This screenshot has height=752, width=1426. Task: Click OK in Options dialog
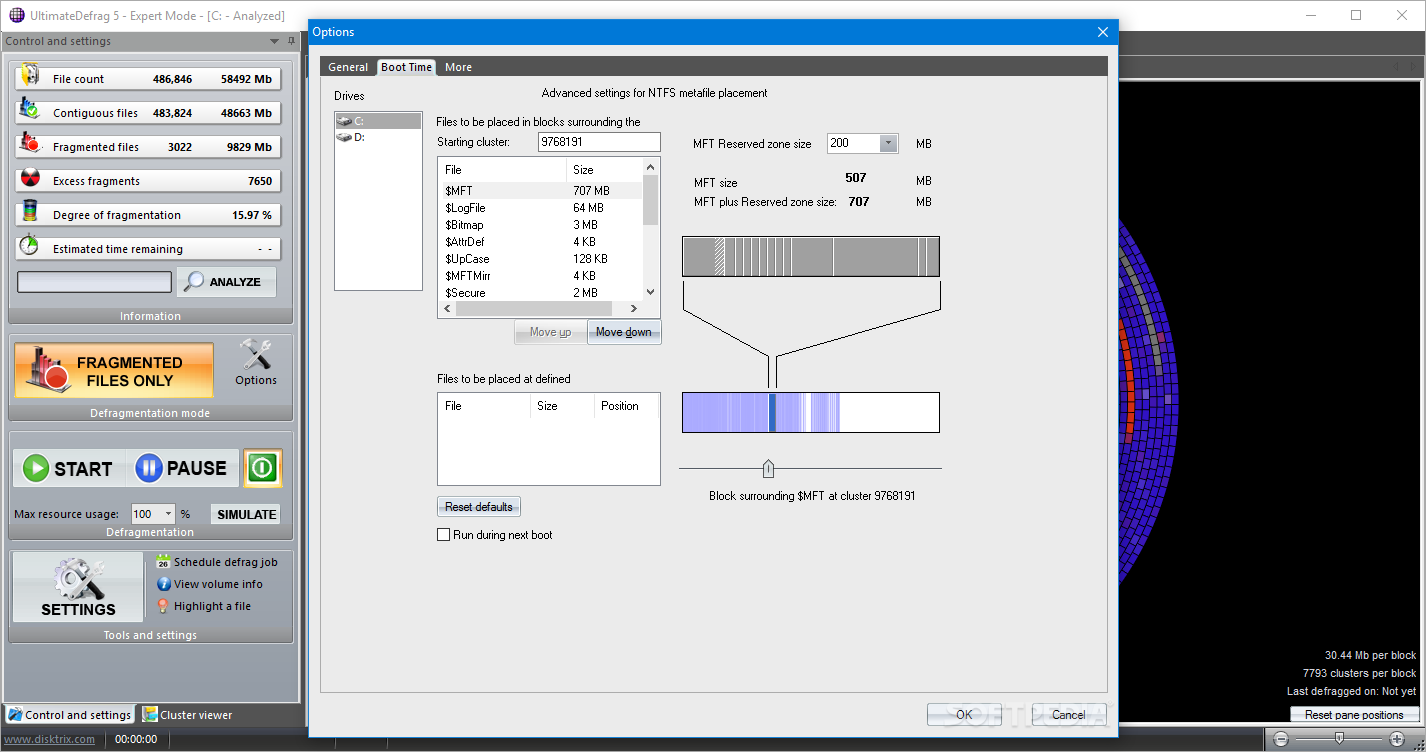point(964,714)
